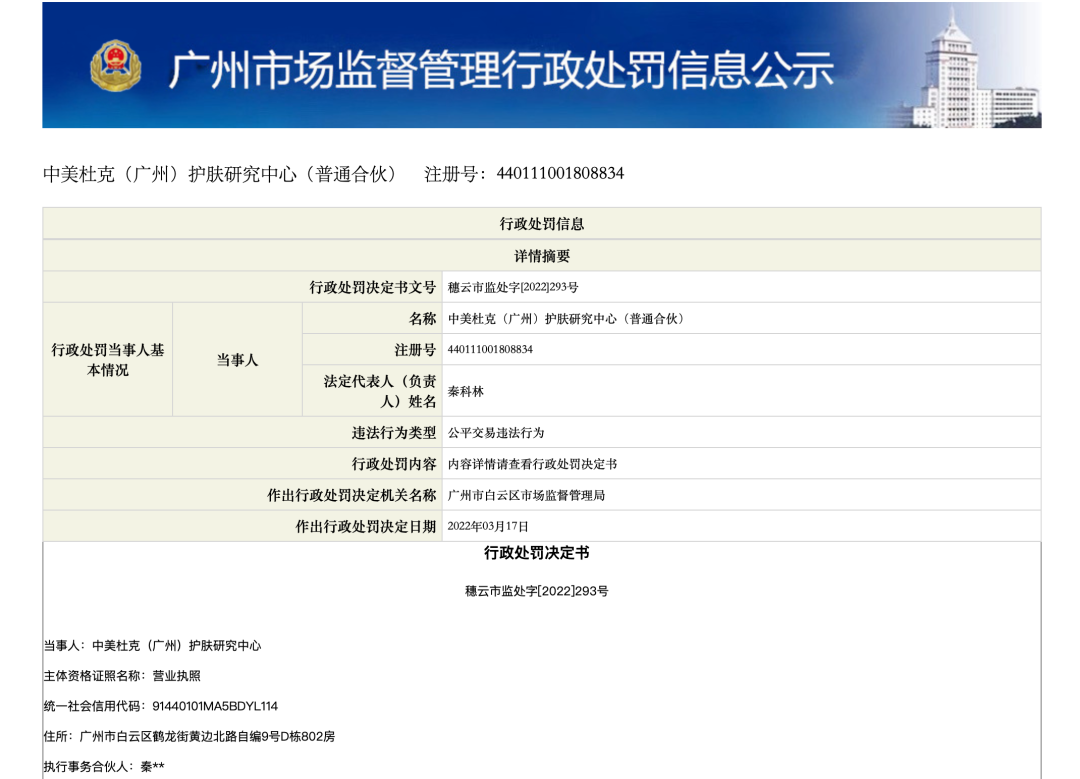Click the banner title 广州市场监督管理行政处罚信息公示
Image resolution: width=1080 pixels, height=779 pixels.
(501, 69)
